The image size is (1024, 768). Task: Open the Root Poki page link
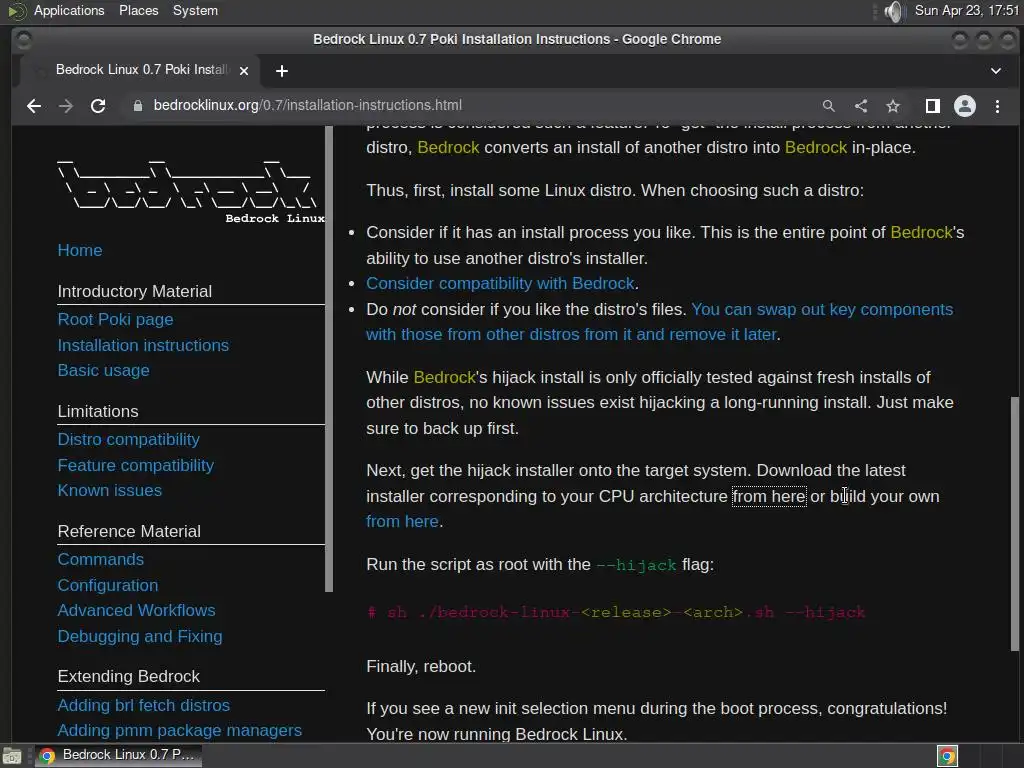click(x=116, y=319)
